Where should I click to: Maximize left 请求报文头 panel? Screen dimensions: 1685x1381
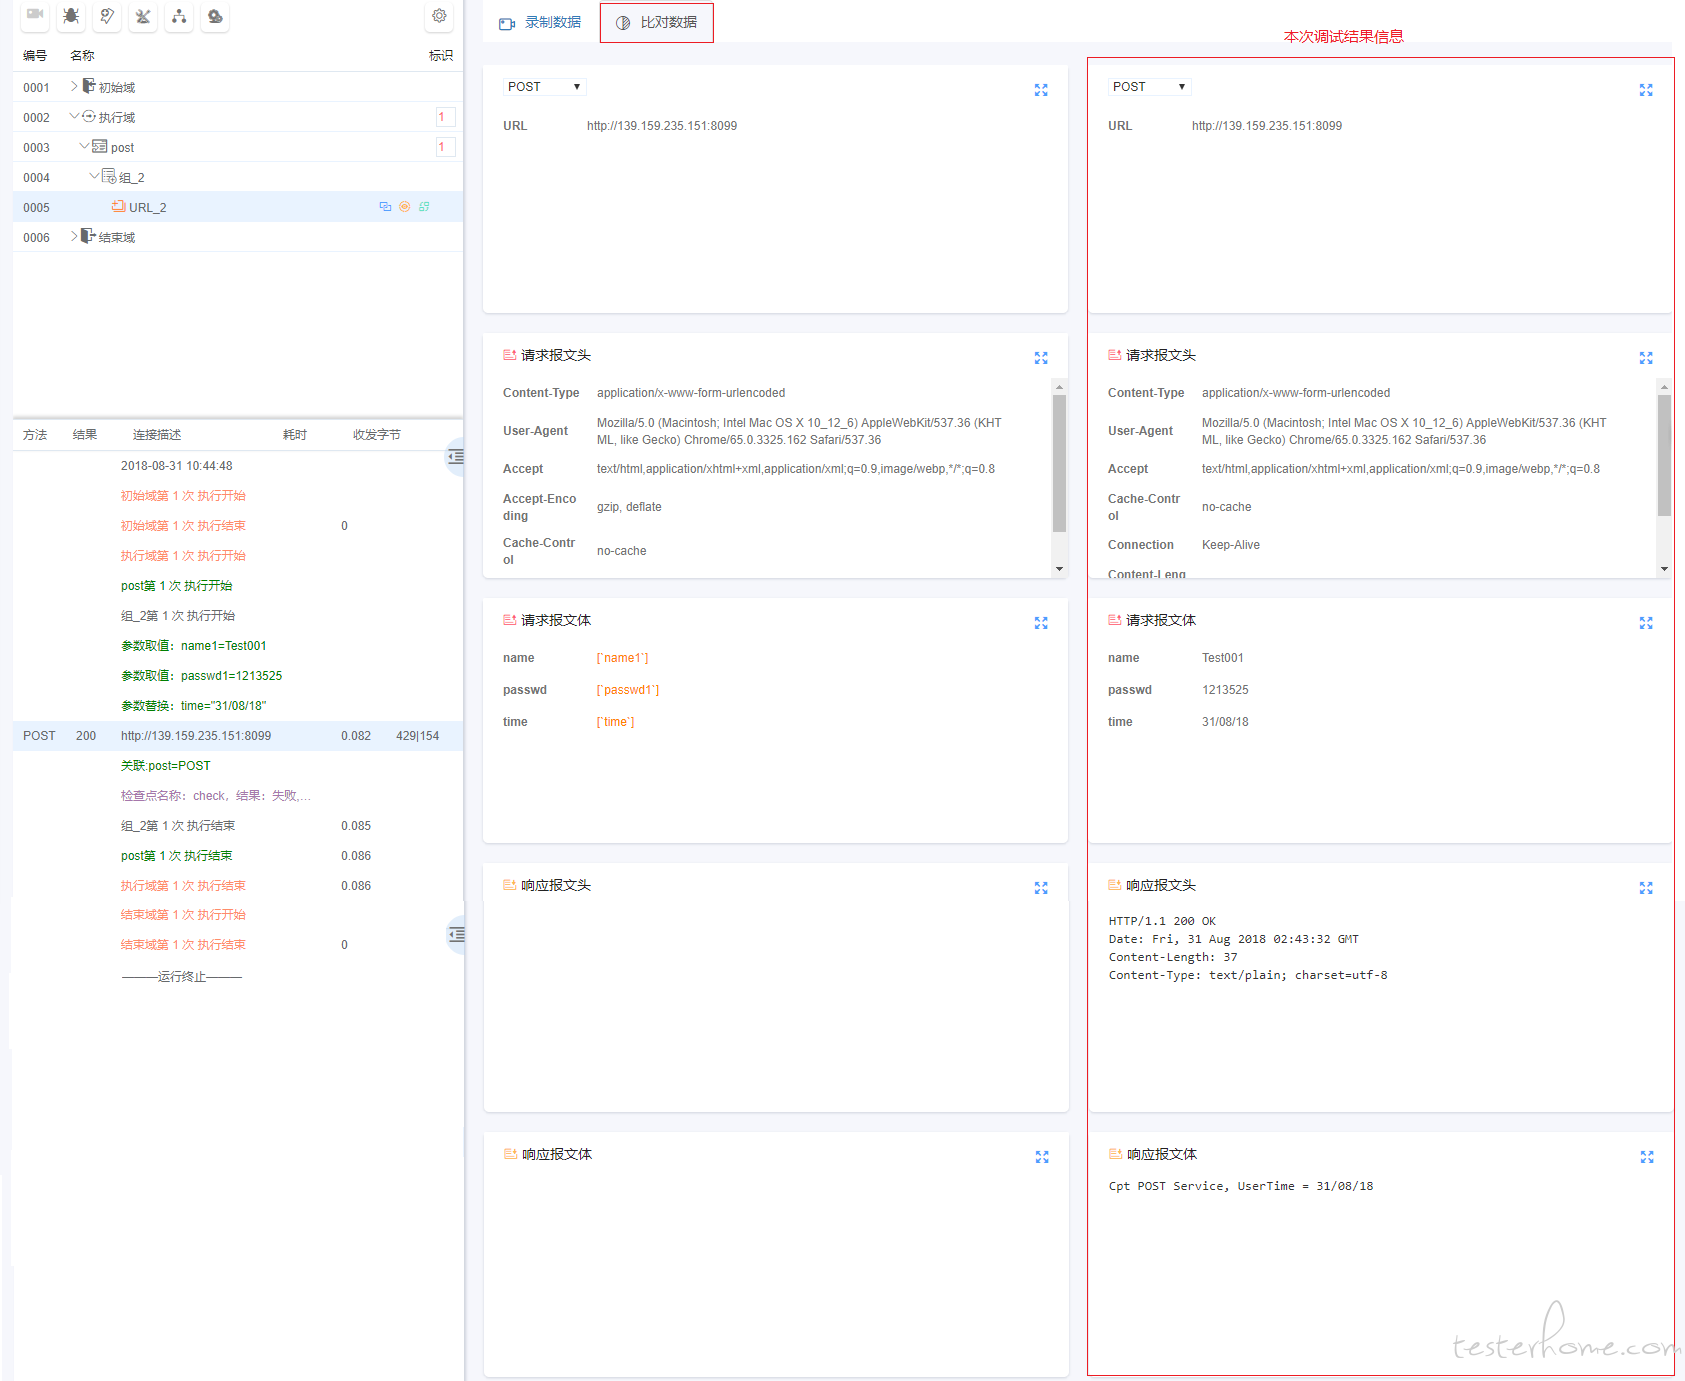click(x=1041, y=358)
